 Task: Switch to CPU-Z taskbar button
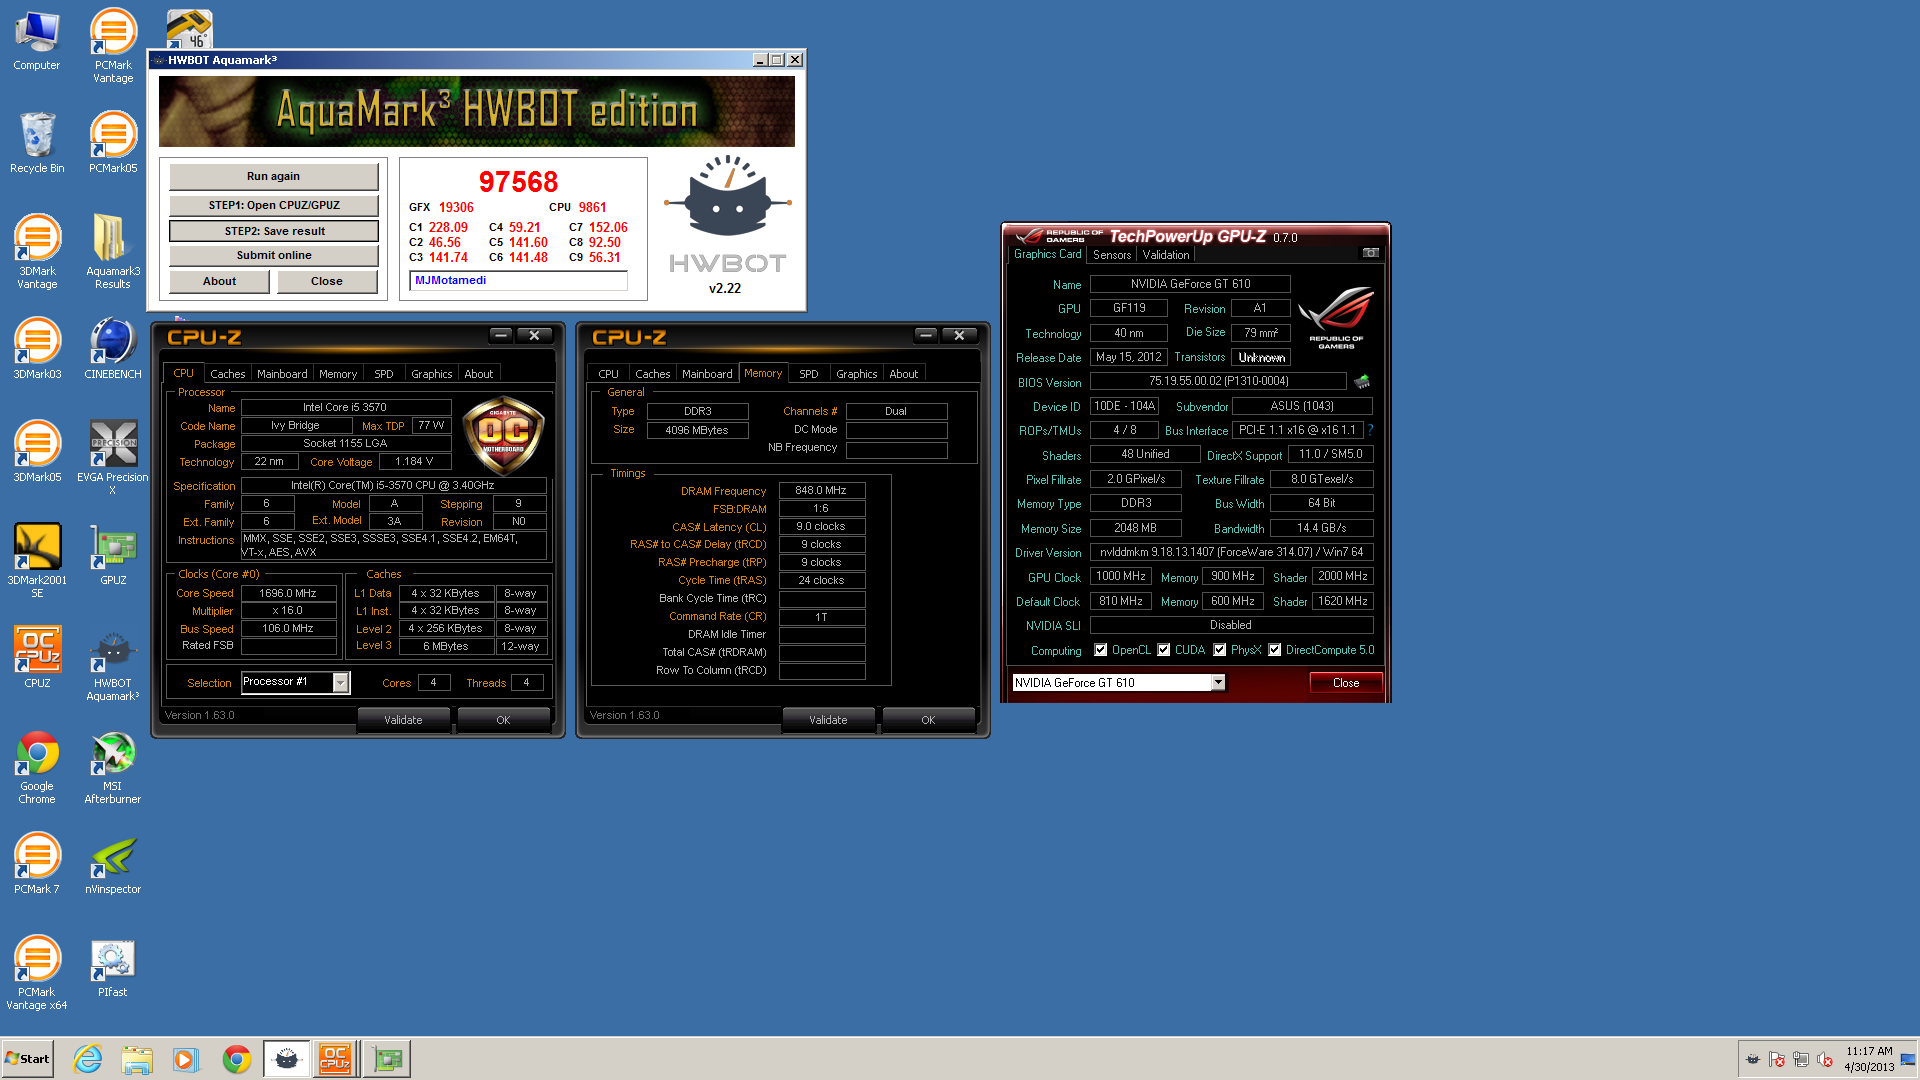(335, 1059)
